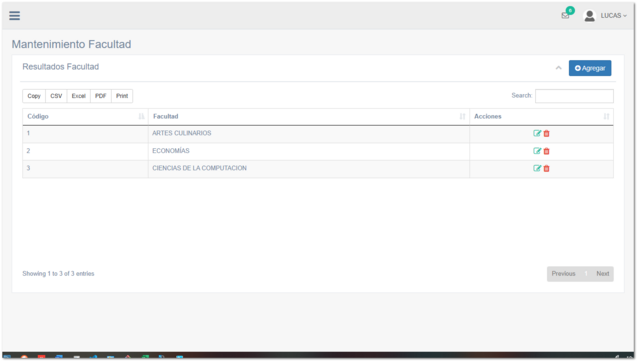The image size is (638, 362).
Task: Add a faculty with Agregar button
Action: coord(590,68)
